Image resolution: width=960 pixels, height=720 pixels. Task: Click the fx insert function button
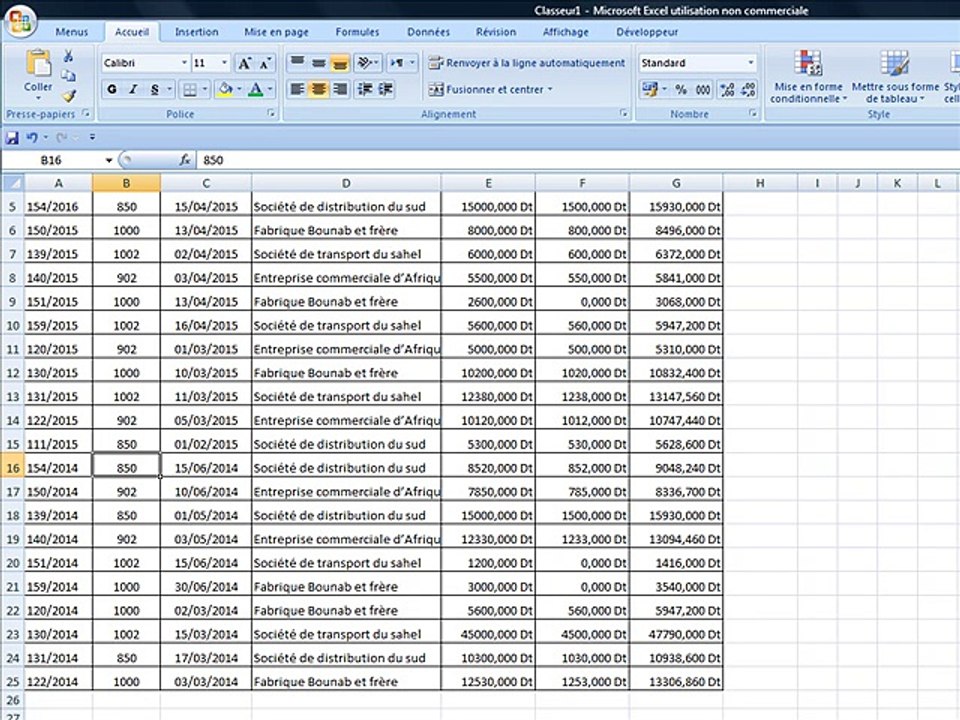[184, 160]
